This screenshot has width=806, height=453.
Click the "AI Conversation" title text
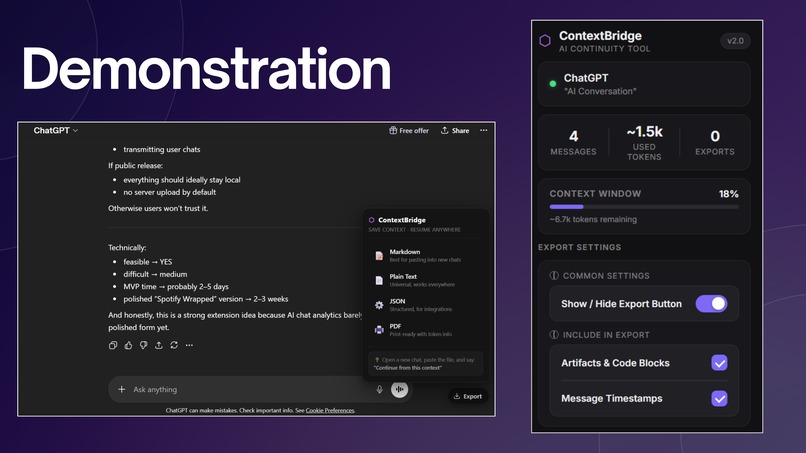click(600, 92)
